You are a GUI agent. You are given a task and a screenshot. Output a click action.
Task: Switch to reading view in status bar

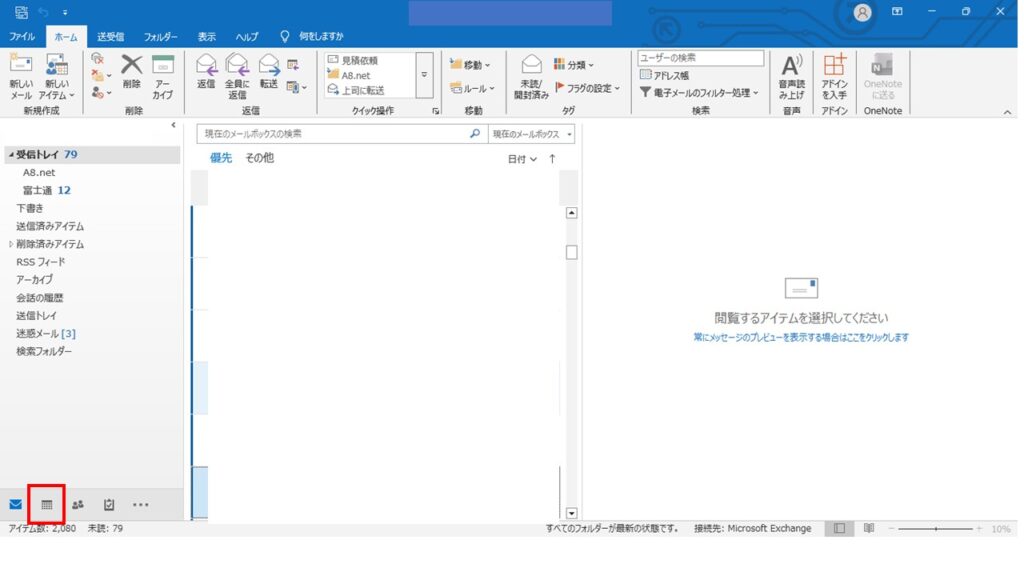[869, 528]
